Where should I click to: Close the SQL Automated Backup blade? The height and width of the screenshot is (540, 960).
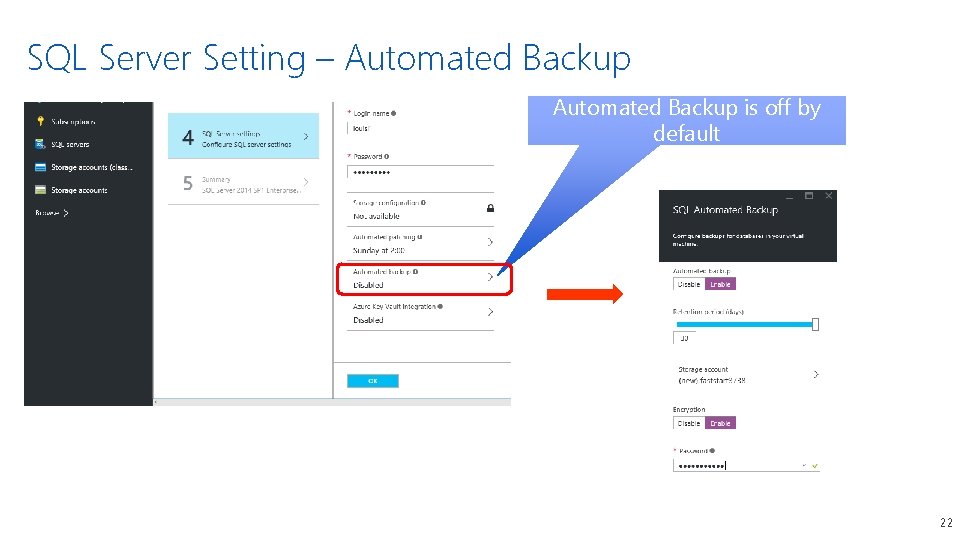pos(828,196)
